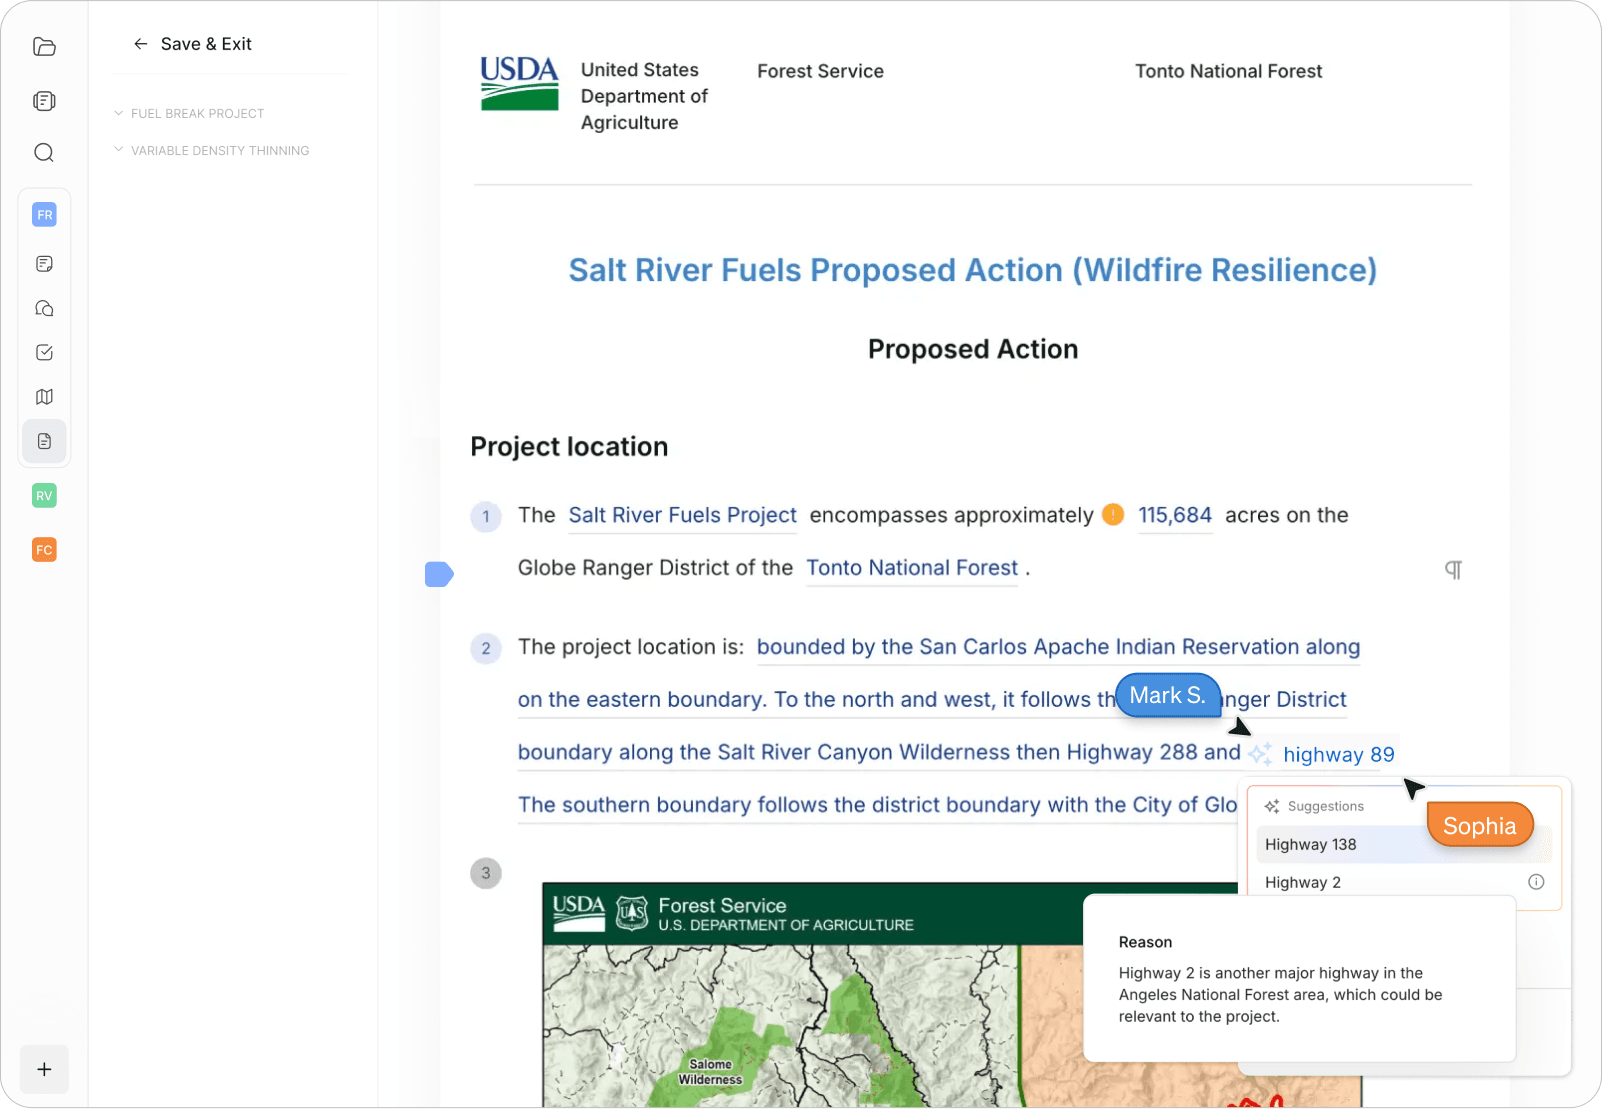The image size is (1602, 1109).
Task: Collapse the FUEL BREAK PROJECT section
Action: pyautogui.click(x=119, y=113)
